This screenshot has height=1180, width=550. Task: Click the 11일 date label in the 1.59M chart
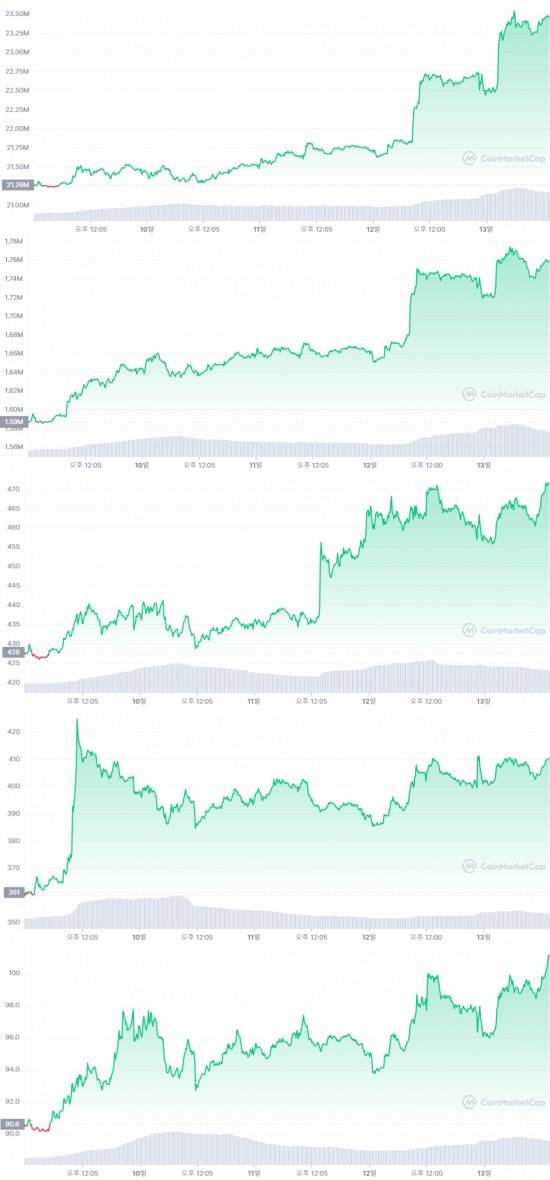click(256, 465)
